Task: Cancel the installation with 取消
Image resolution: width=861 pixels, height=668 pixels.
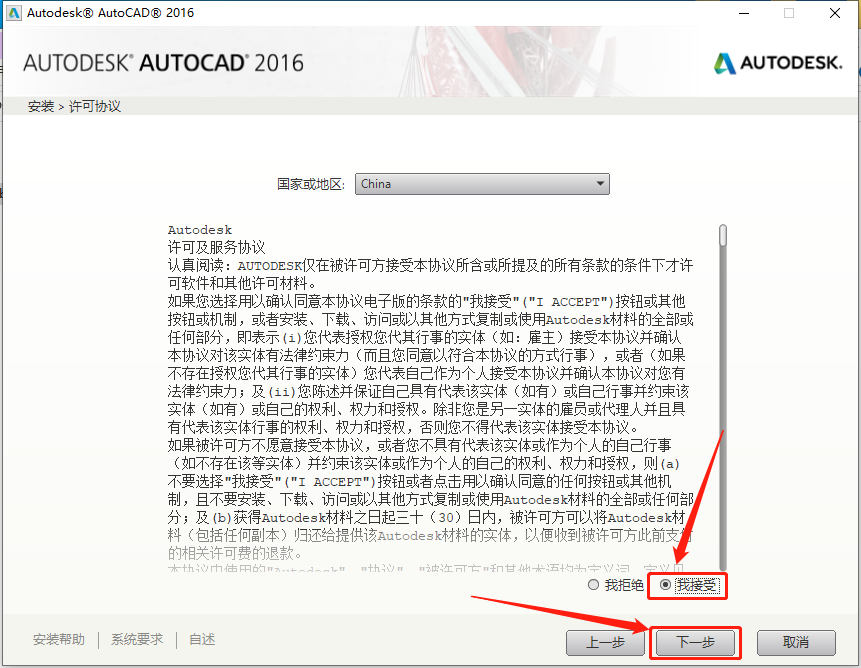Action: pos(795,642)
